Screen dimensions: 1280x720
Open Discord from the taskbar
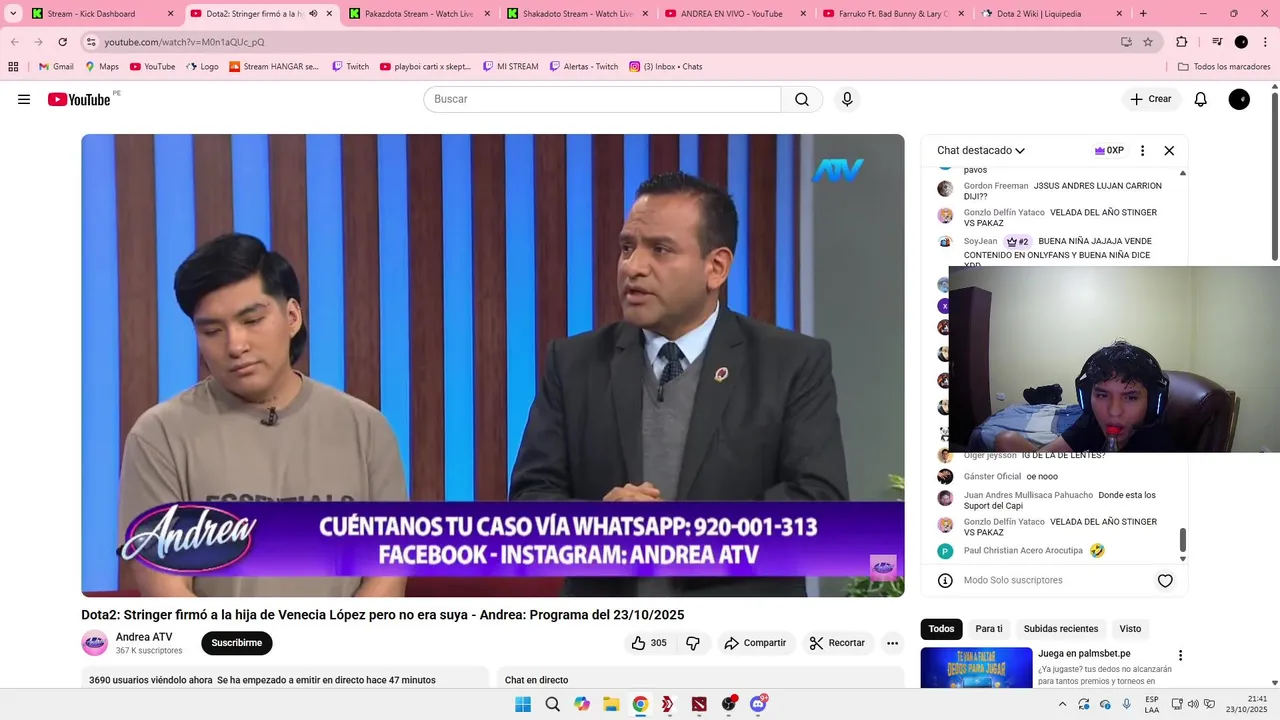(x=758, y=704)
